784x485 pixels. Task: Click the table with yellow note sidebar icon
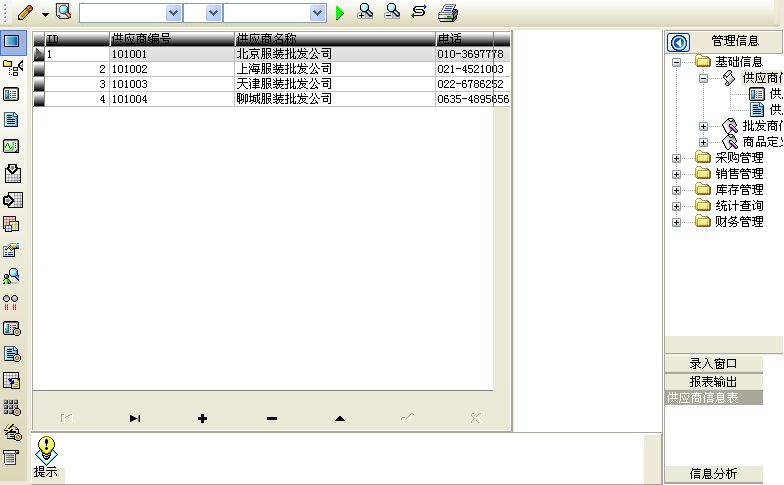coord(12,380)
